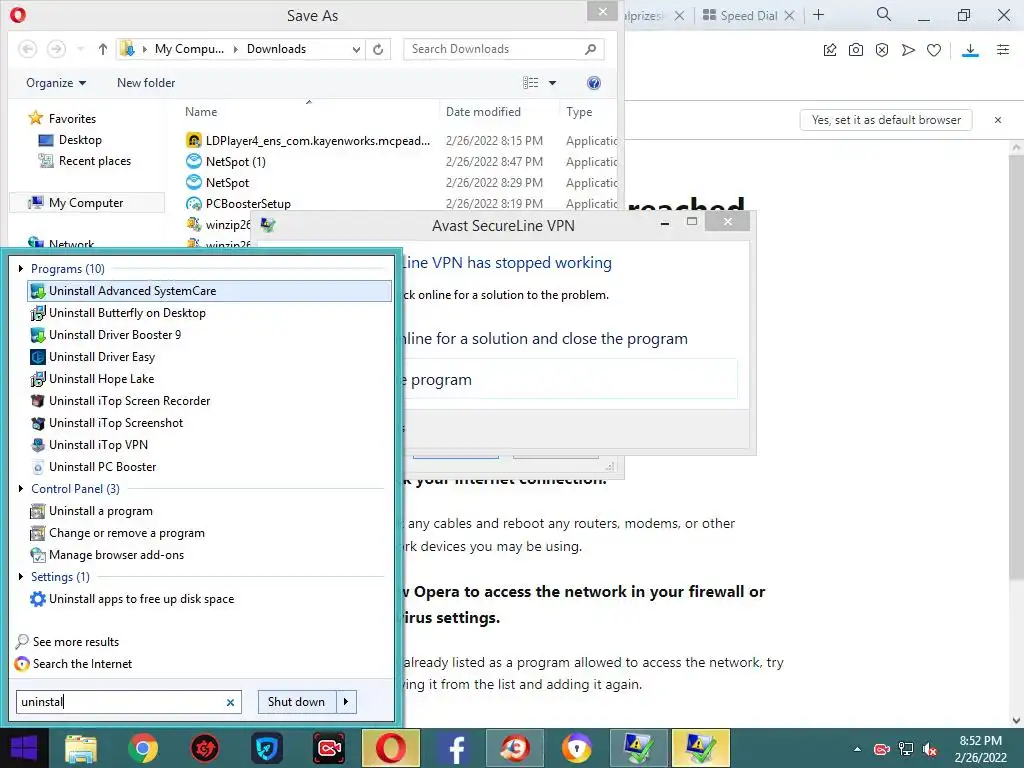1024x768 pixels.
Task: Open File Explorer from taskbar
Action: 81,748
